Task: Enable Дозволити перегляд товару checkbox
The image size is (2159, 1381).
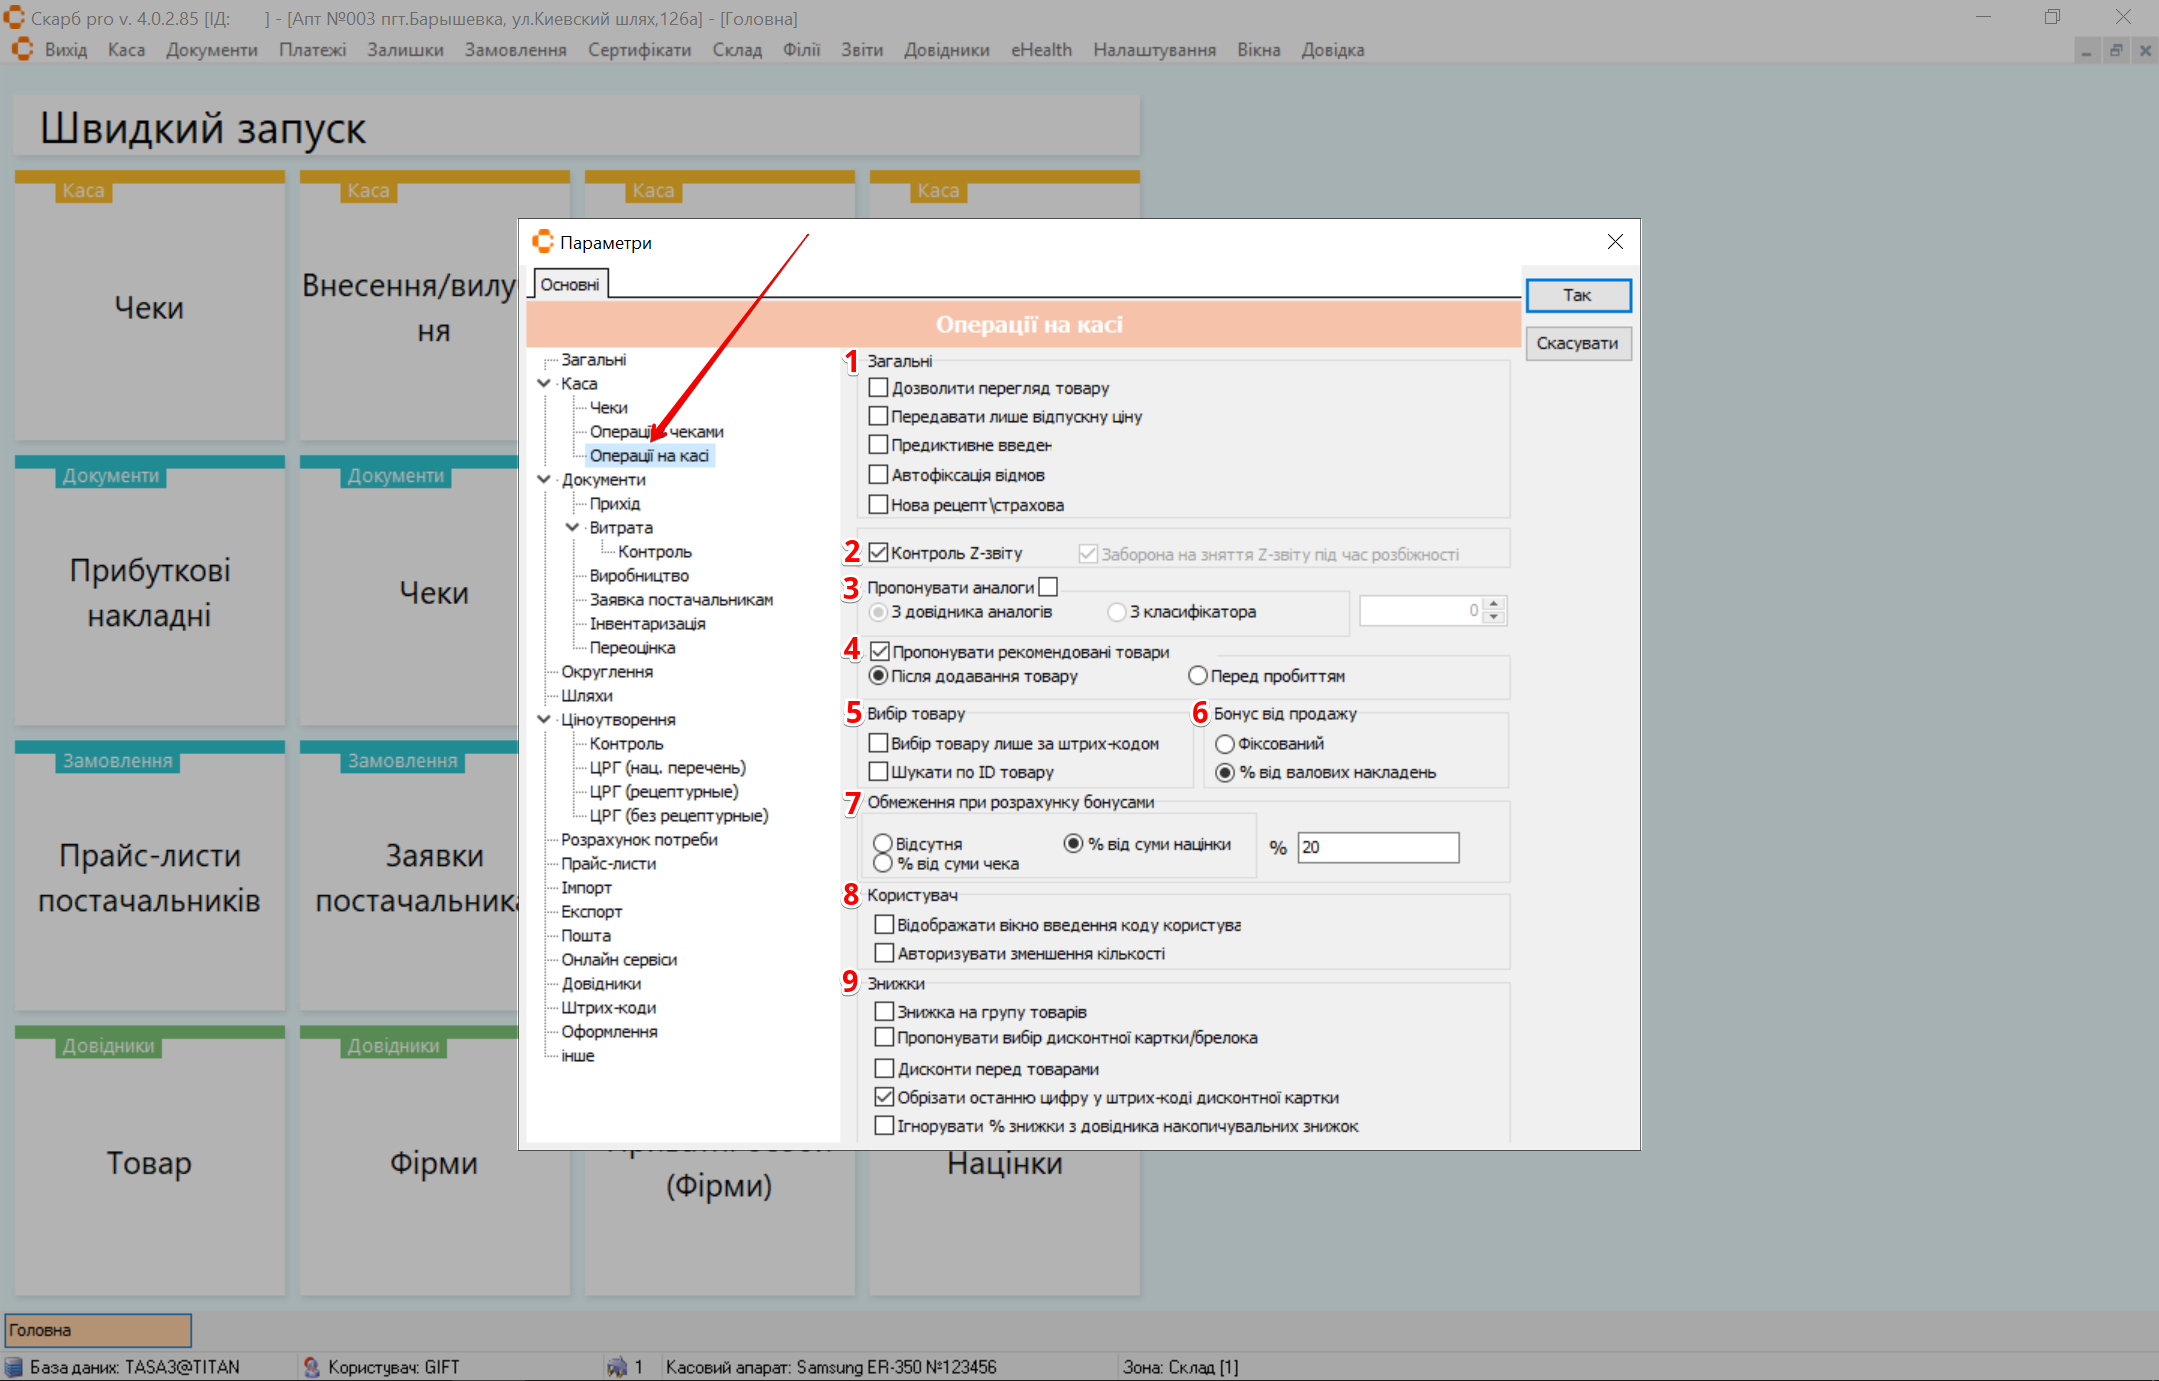Action: pos(878,388)
